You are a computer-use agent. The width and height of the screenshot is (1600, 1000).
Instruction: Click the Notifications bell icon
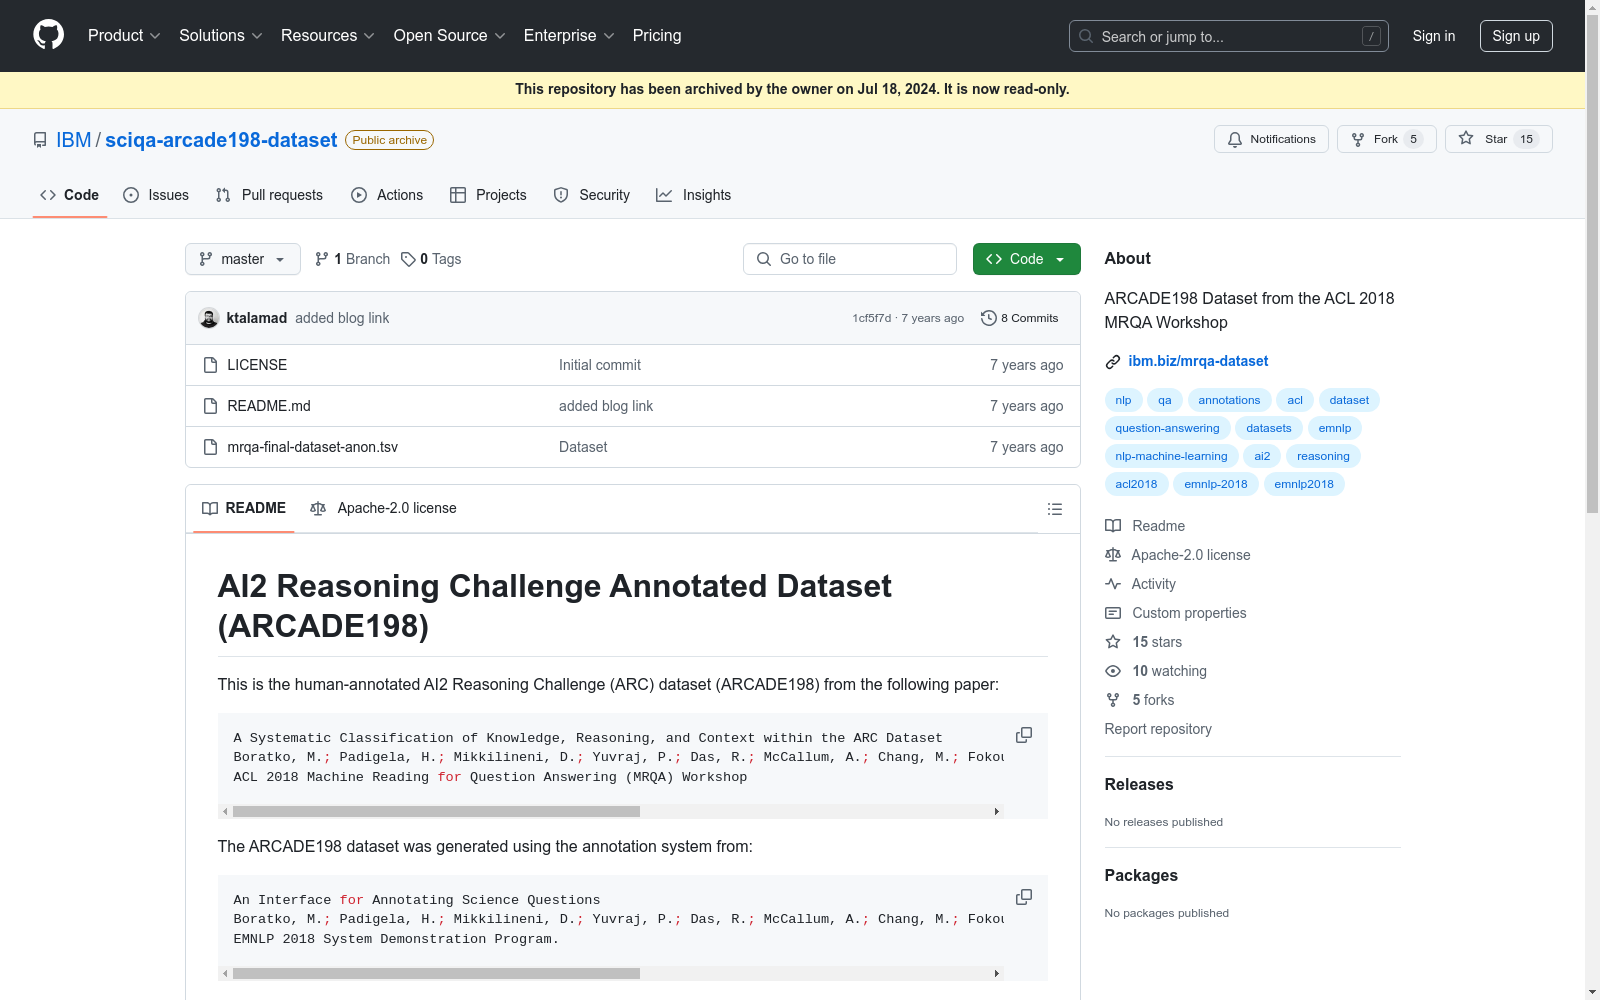coord(1235,139)
